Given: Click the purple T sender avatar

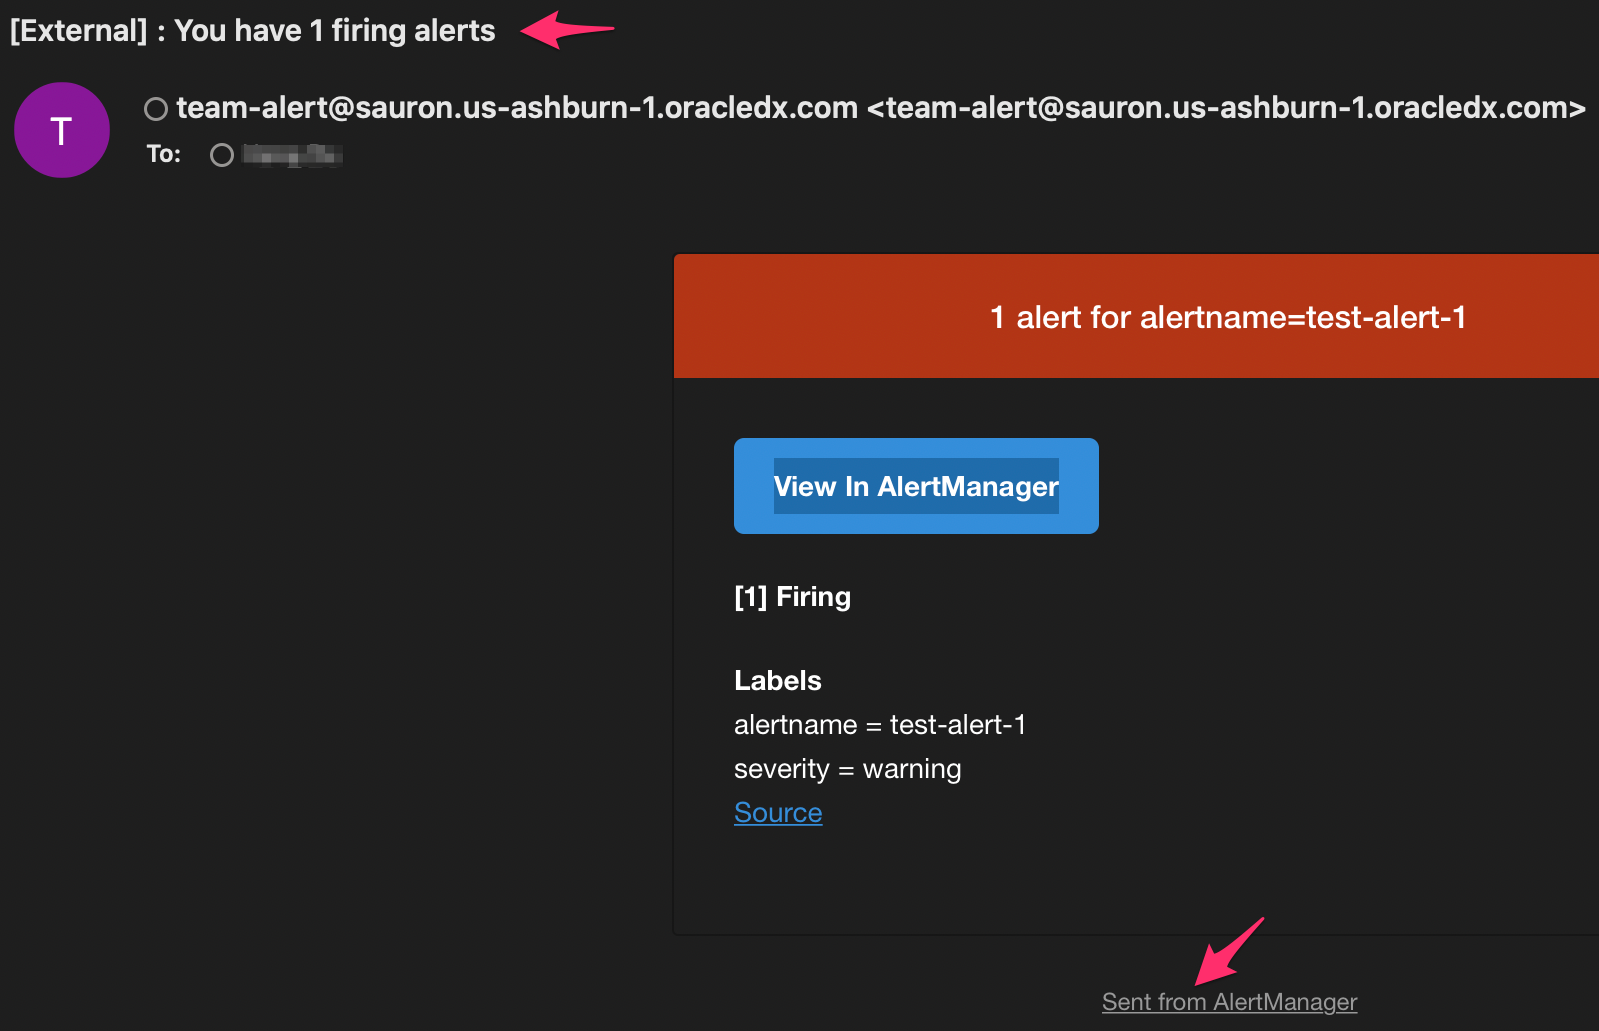Looking at the screenshot, I should (61, 130).
